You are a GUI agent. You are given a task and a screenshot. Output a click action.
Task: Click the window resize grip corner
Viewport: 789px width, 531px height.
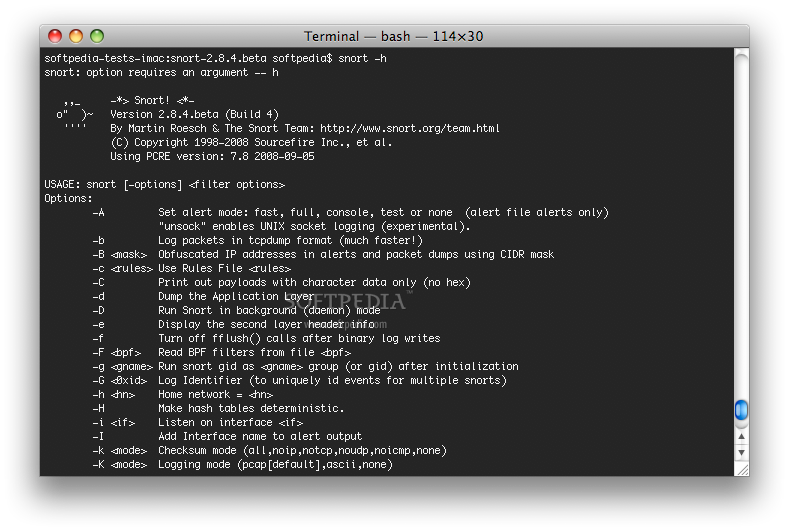[x=742, y=469]
